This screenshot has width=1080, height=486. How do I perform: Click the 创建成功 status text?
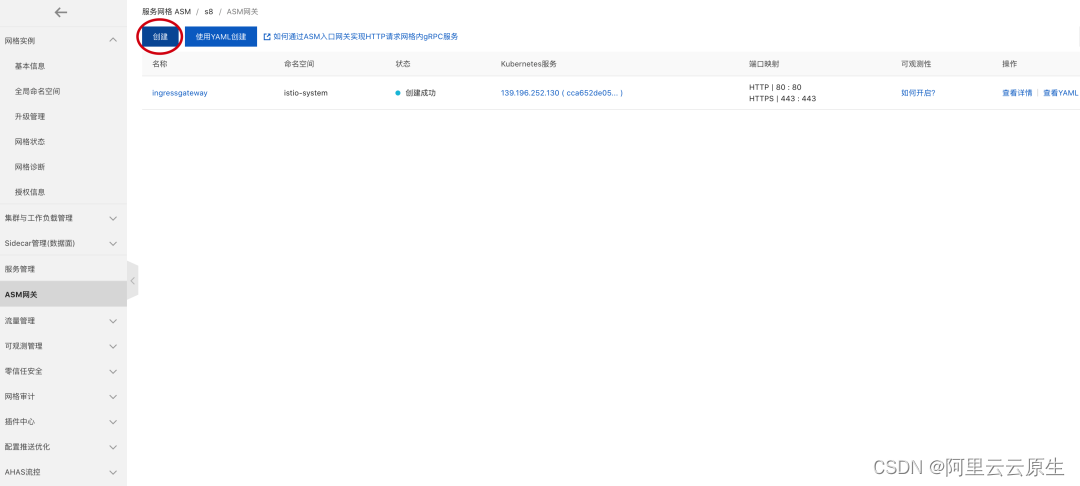[x=420, y=93]
